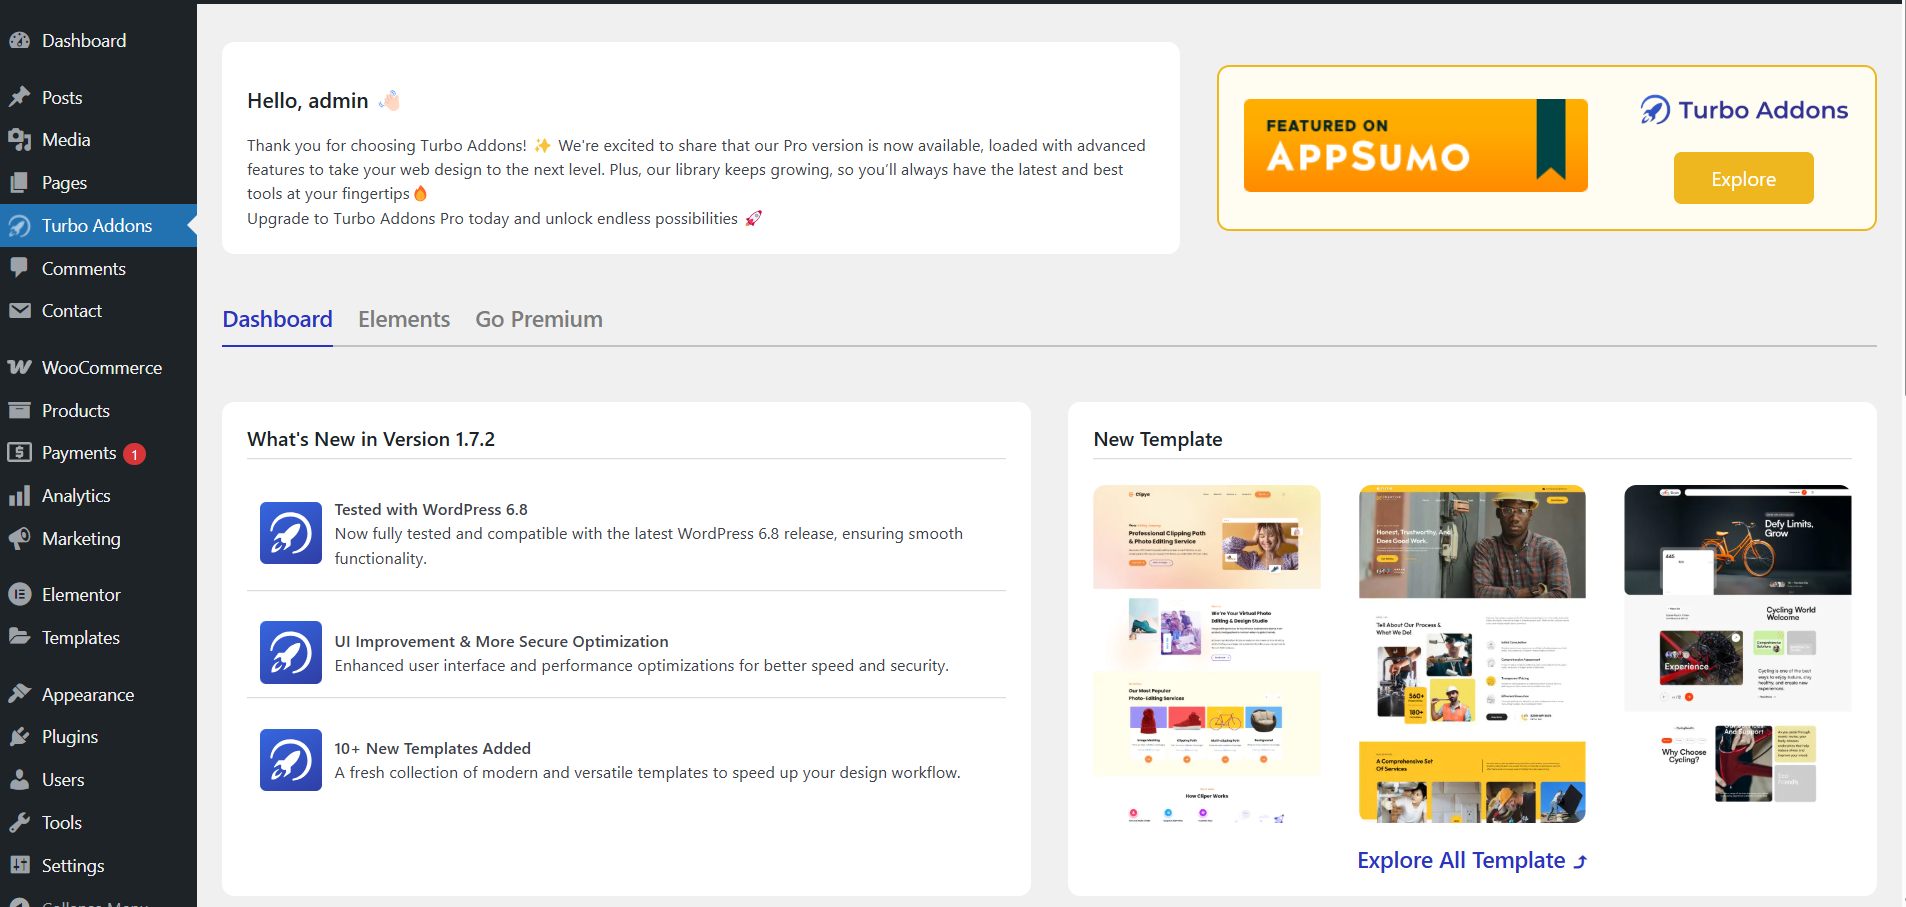
Task: Click rocket icon beside 10+ New Templates Added
Action: coord(291,760)
